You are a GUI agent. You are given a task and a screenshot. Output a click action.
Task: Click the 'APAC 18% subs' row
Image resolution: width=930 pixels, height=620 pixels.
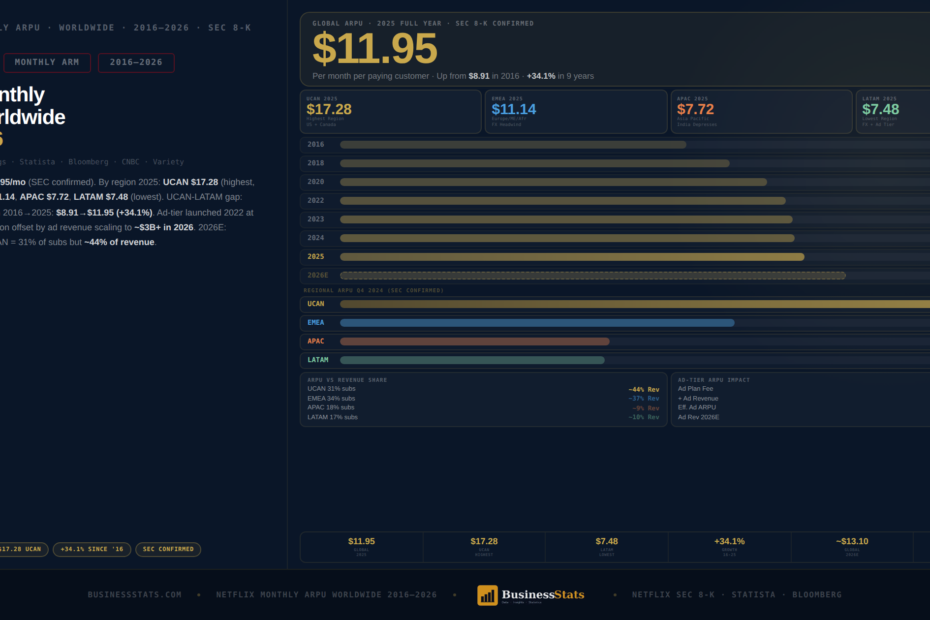point(483,408)
